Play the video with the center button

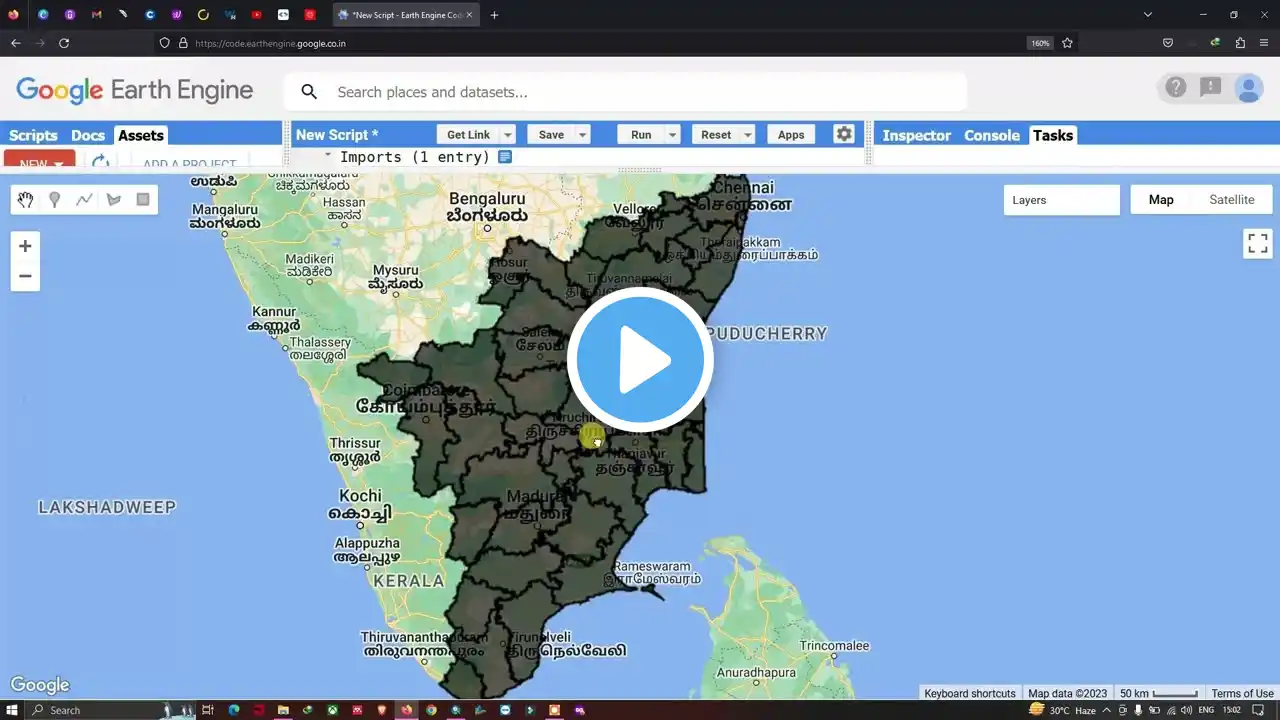coord(640,360)
